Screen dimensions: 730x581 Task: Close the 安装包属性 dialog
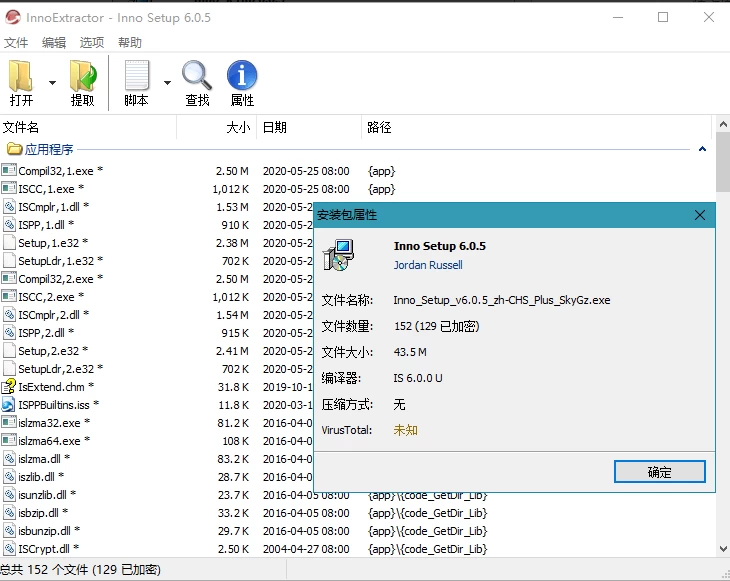click(700, 215)
